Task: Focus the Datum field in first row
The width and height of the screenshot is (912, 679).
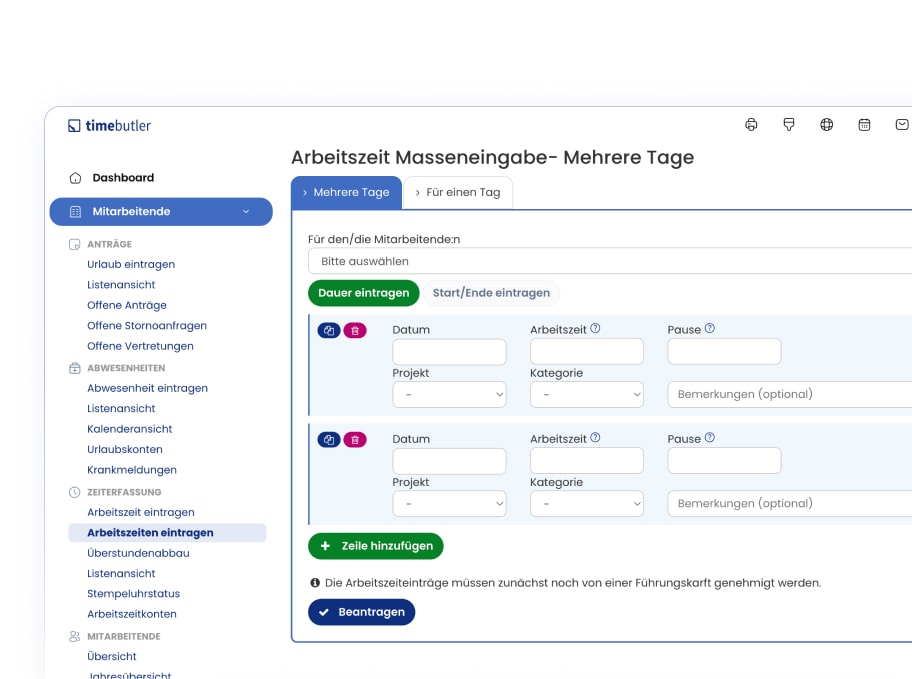Action: tap(450, 352)
